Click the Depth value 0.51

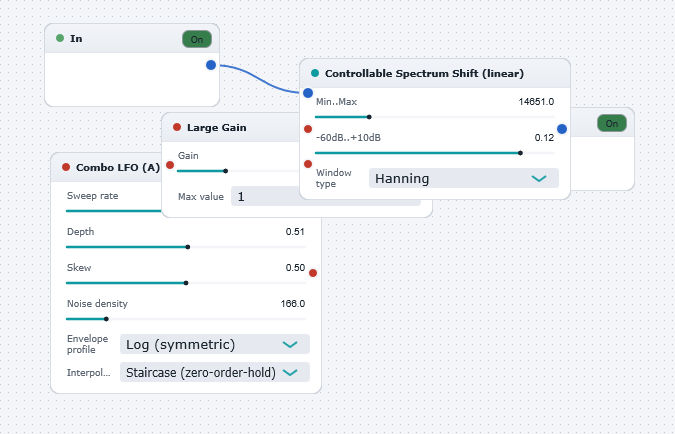point(295,232)
